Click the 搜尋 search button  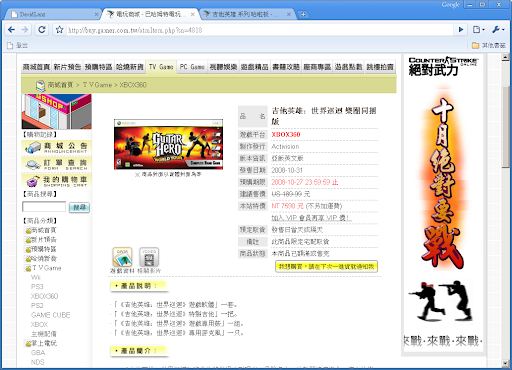click(79, 207)
